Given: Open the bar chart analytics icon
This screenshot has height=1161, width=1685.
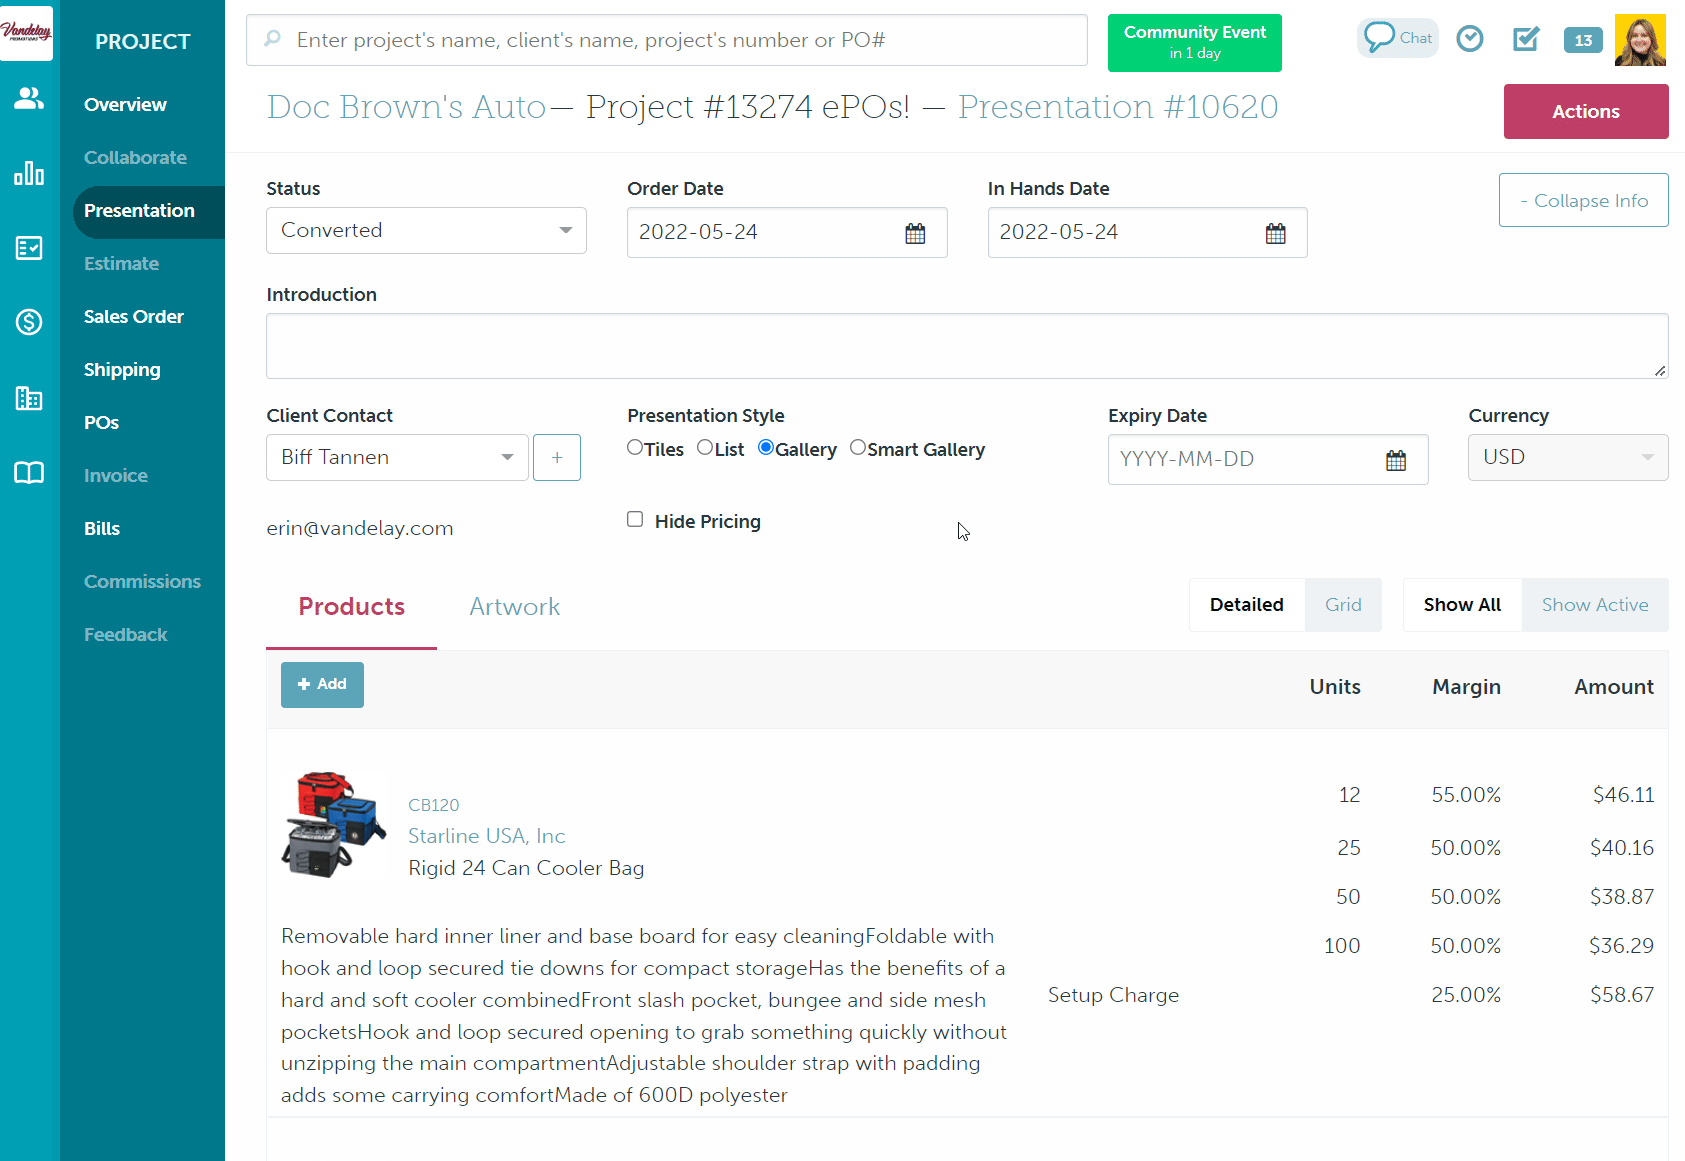Looking at the screenshot, I should point(29,174).
